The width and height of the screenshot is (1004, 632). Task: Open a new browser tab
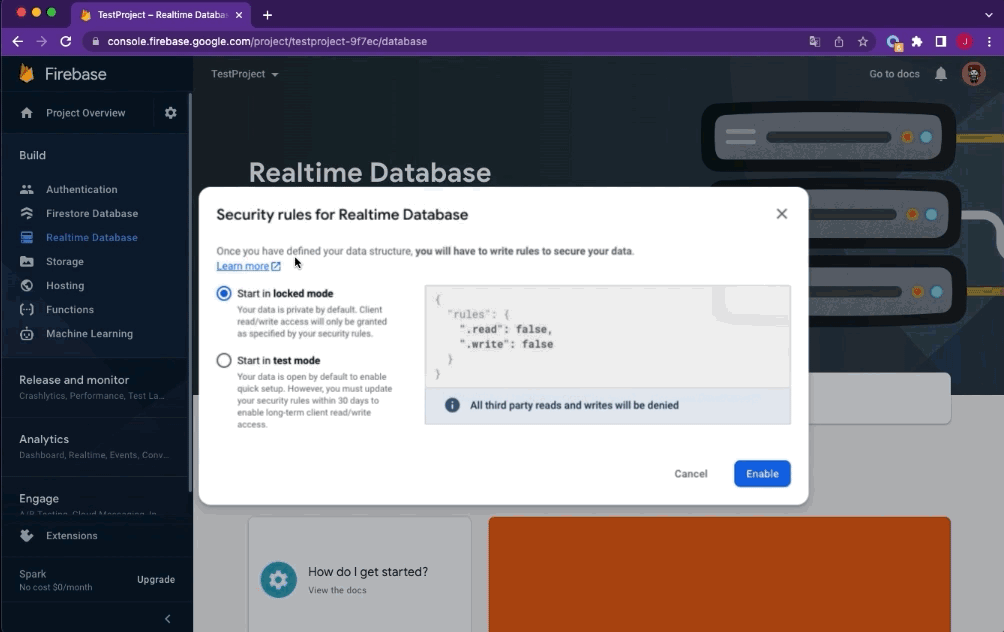click(x=267, y=15)
